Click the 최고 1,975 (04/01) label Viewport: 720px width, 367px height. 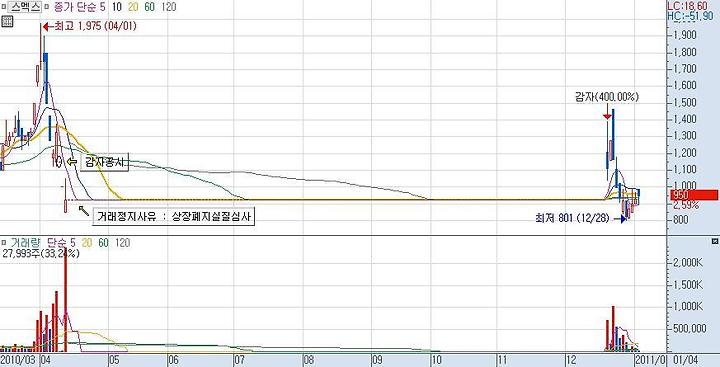tap(95, 26)
